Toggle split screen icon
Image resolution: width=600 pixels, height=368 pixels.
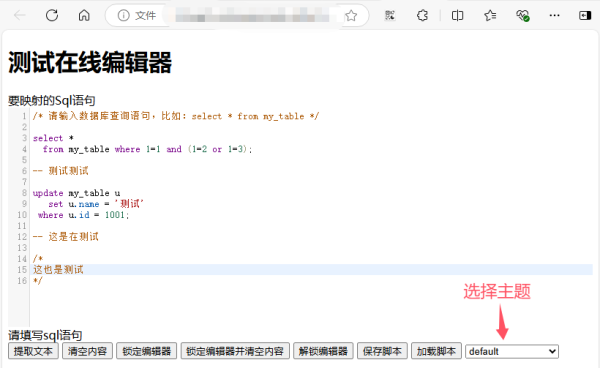tap(457, 15)
